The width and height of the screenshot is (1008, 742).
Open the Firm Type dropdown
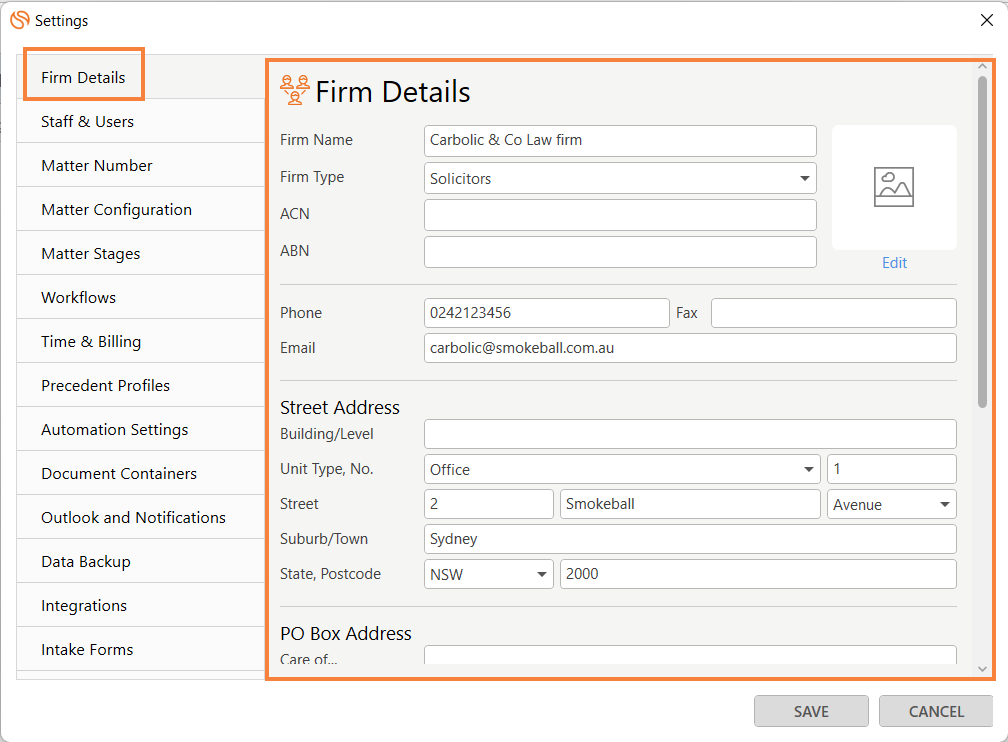click(620, 178)
